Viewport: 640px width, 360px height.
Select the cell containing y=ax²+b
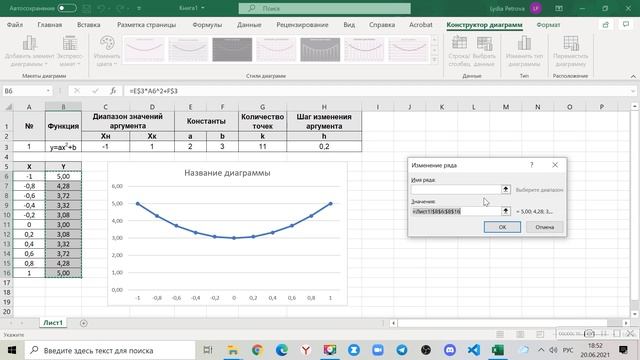click(63, 147)
